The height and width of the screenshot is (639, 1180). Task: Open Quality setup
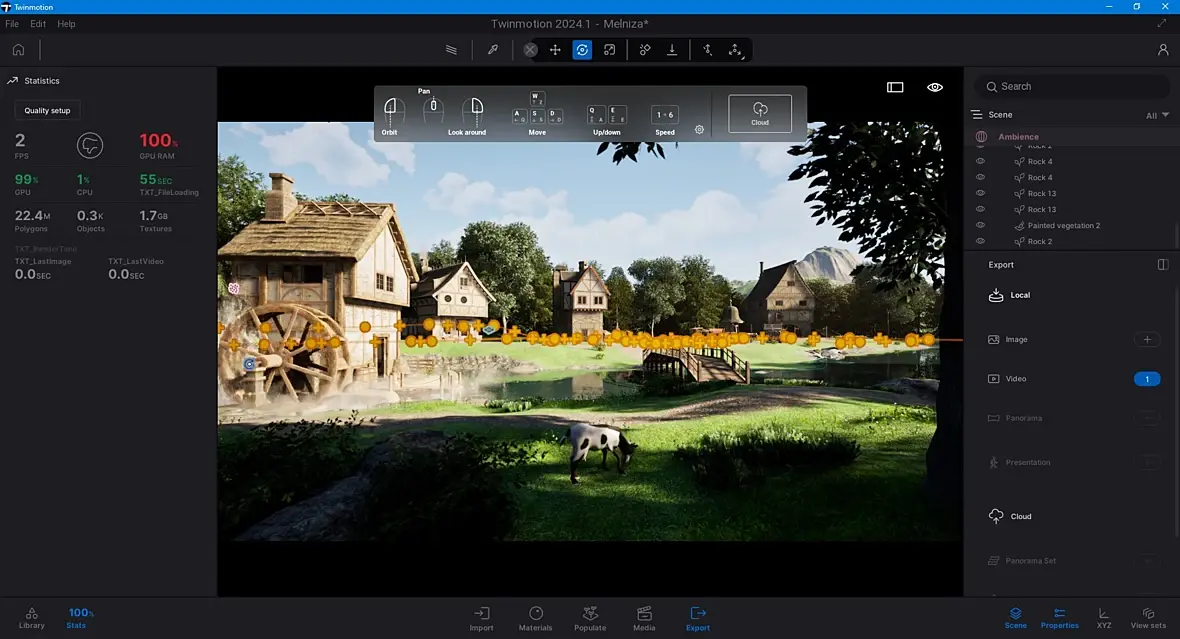pos(47,111)
